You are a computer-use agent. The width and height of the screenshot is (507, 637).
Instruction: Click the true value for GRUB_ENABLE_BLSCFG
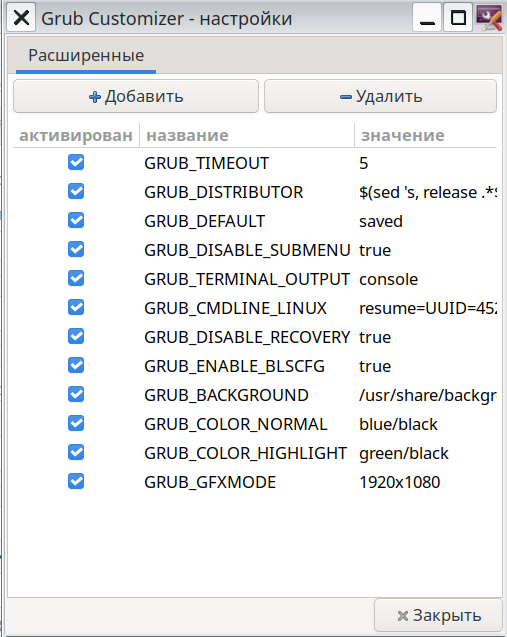375,366
